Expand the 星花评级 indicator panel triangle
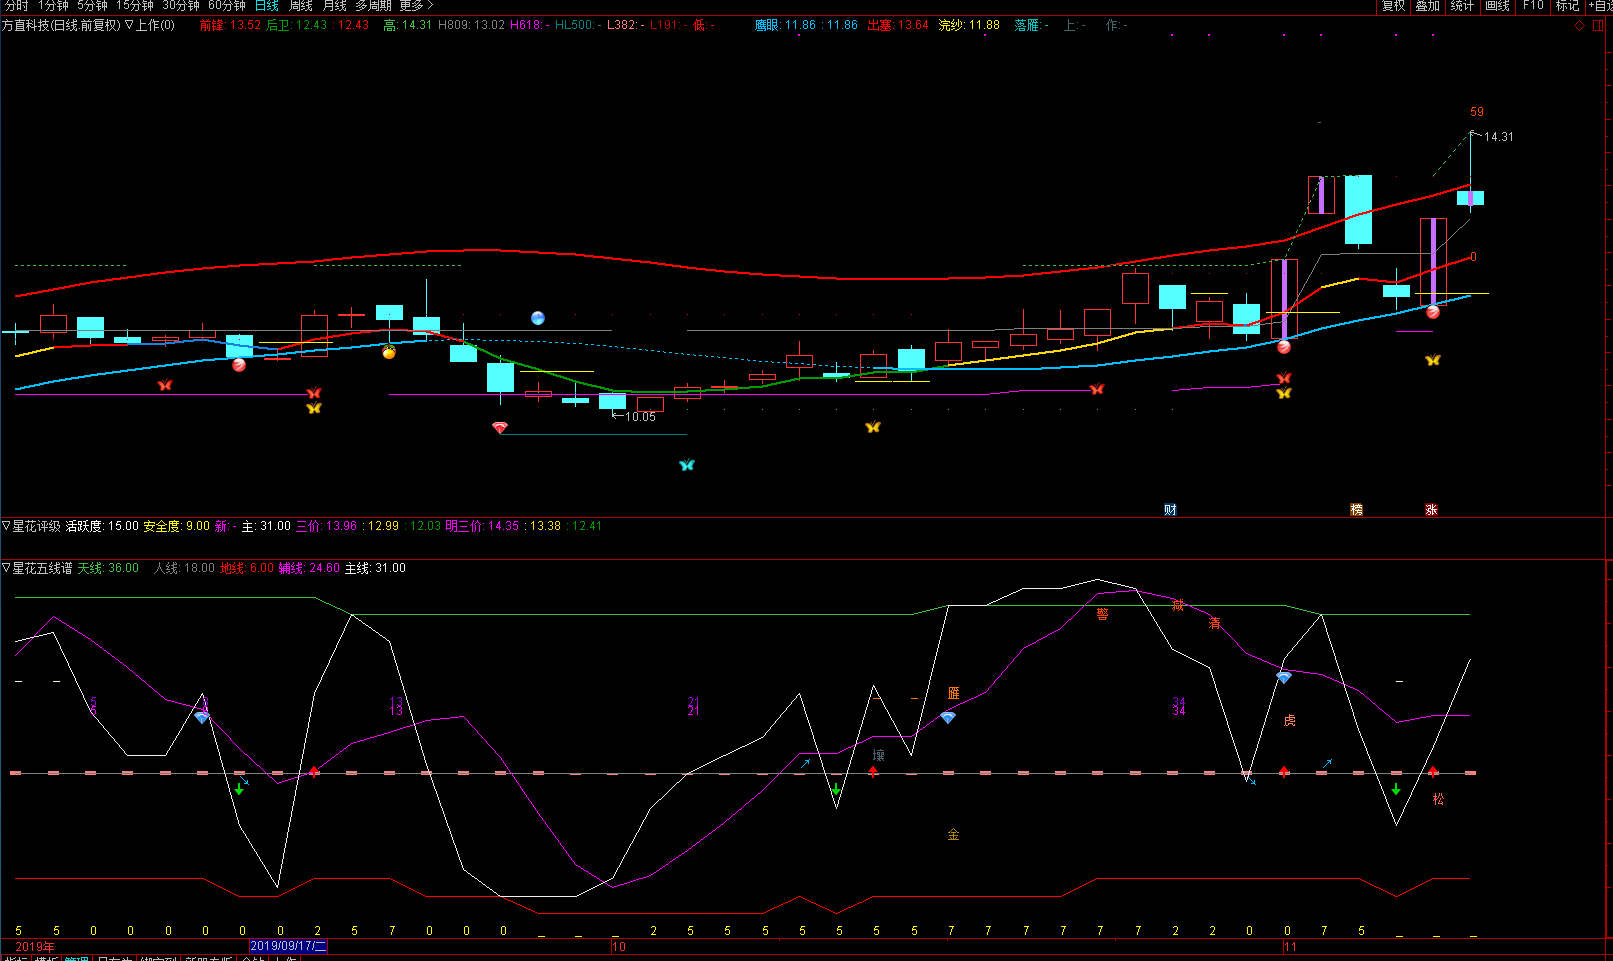The width and height of the screenshot is (1613, 961). pyautogui.click(x=6, y=526)
